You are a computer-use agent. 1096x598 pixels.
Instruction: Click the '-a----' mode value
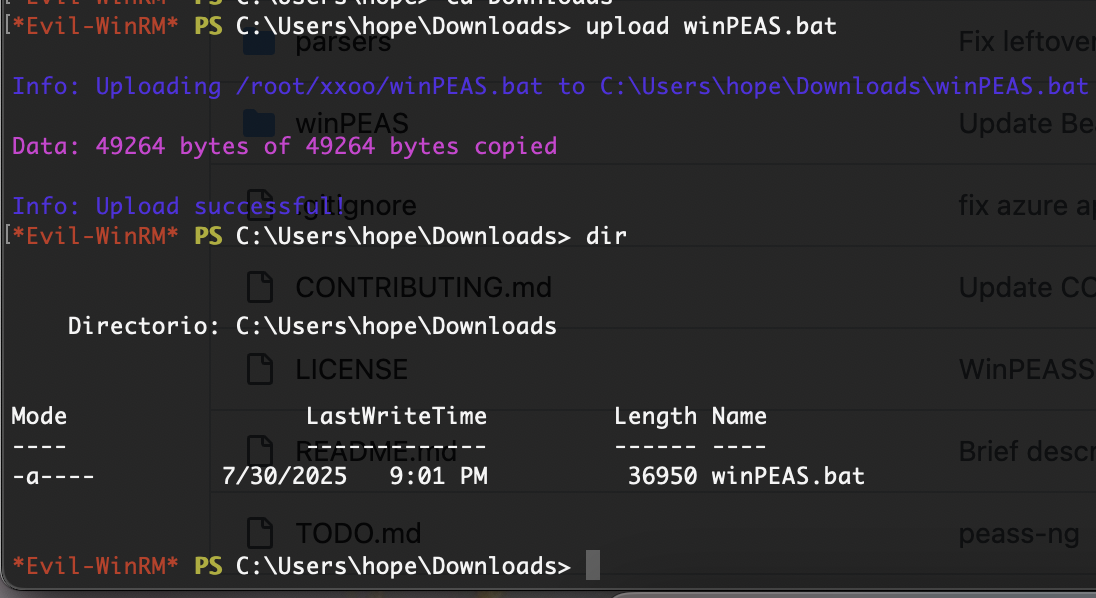[53, 476]
